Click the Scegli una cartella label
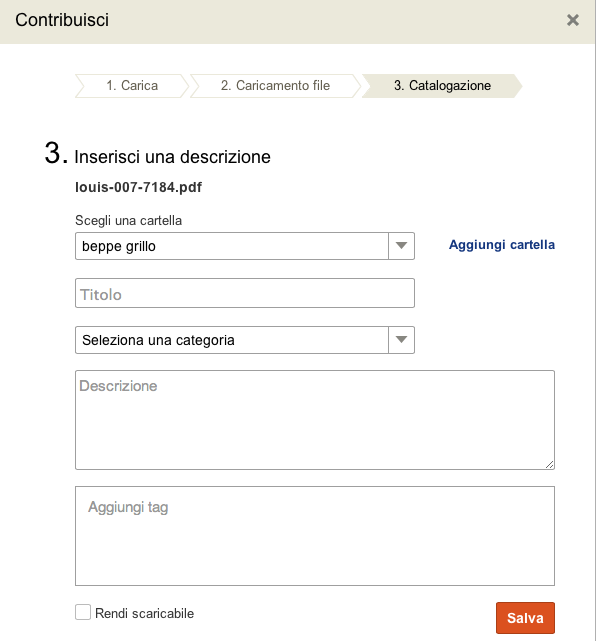This screenshot has width=596, height=641. pos(128,220)
